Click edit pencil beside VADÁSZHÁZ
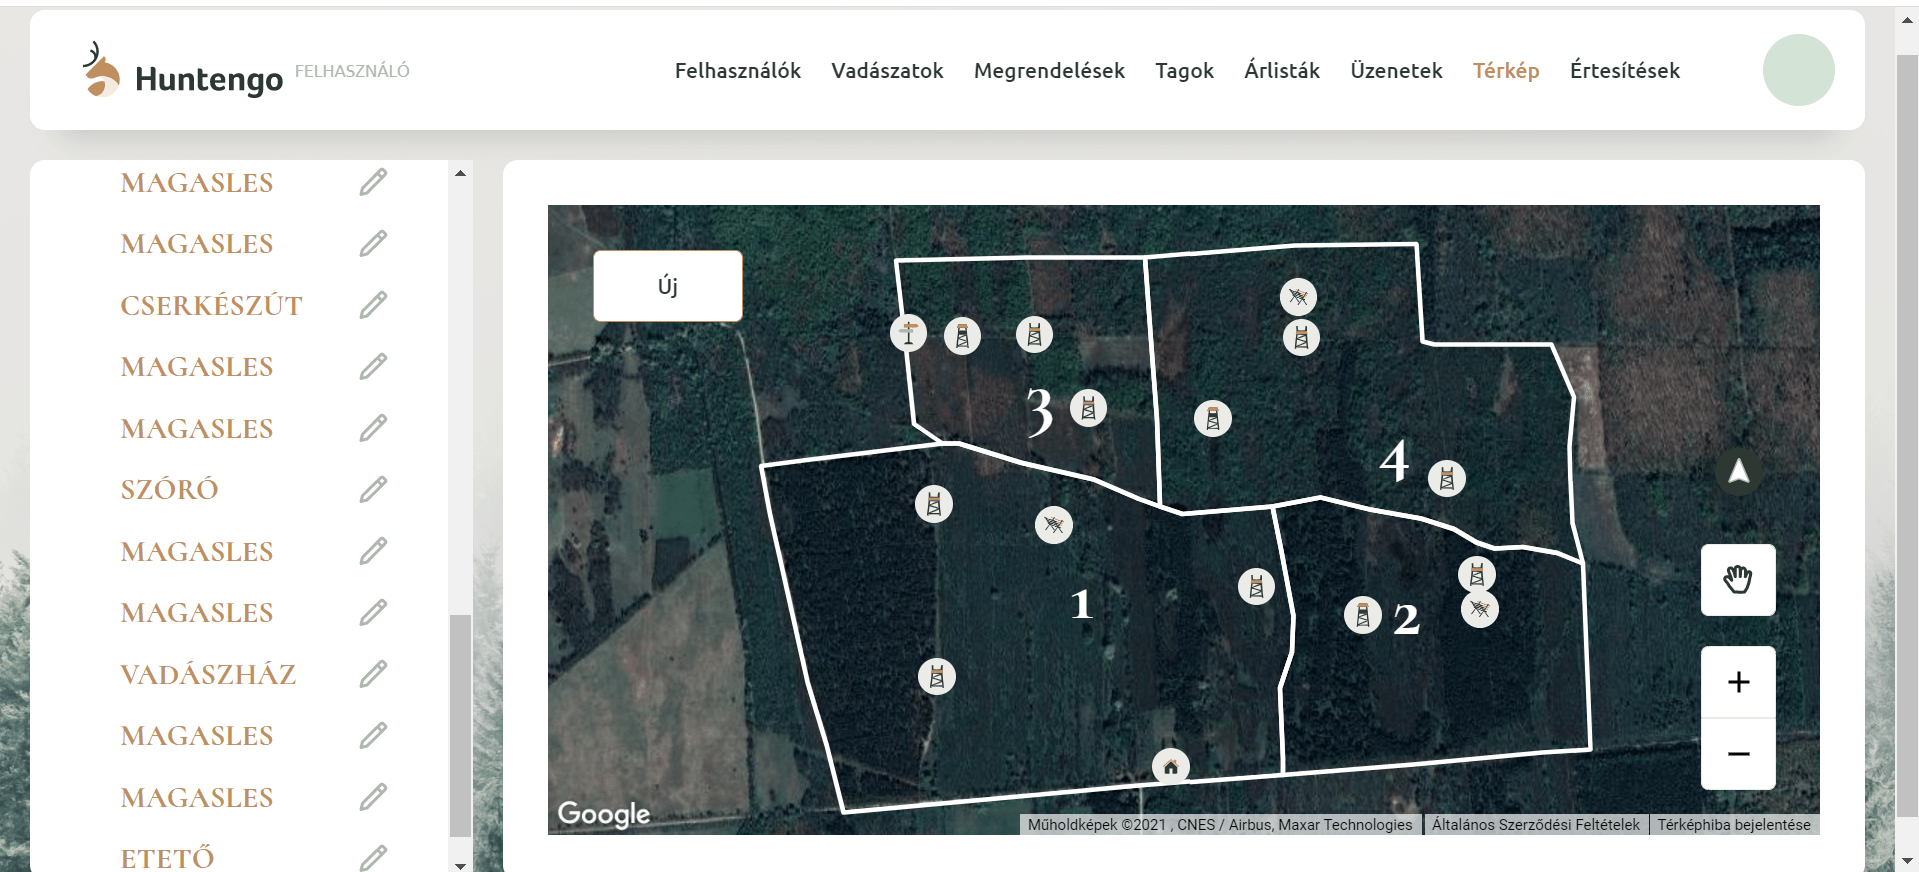The height and width of the screenshot is (872, 1919). pyautogui.click(x=373, y=675)
